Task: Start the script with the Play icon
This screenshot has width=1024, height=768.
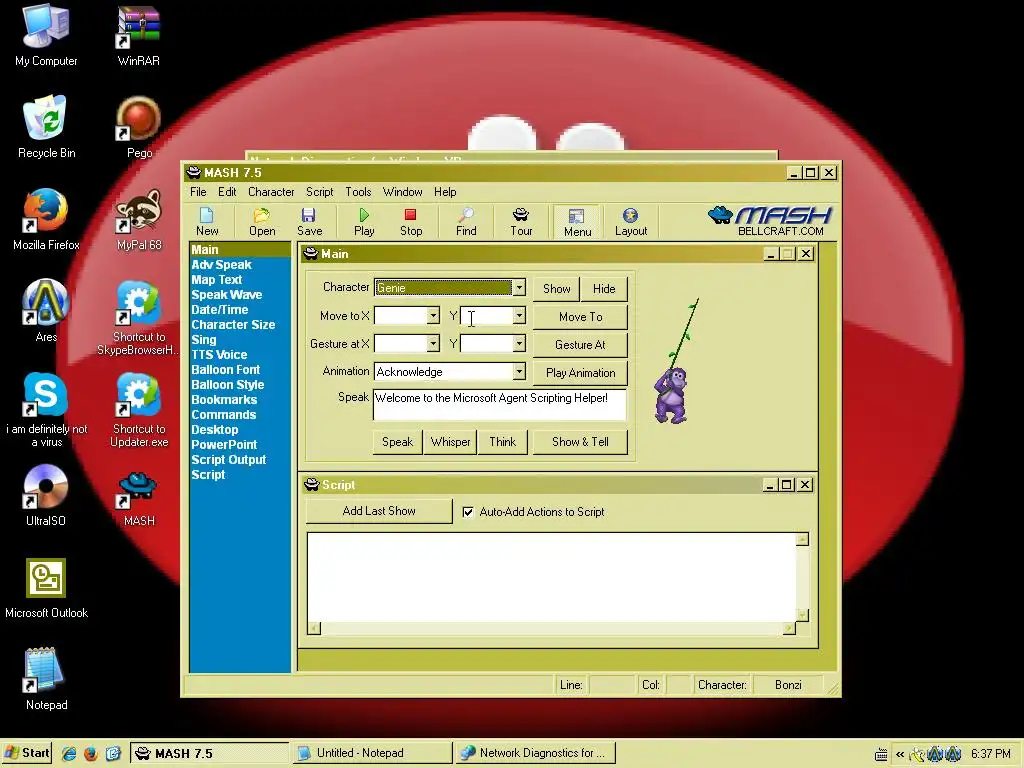Action: tap(364, 222)
